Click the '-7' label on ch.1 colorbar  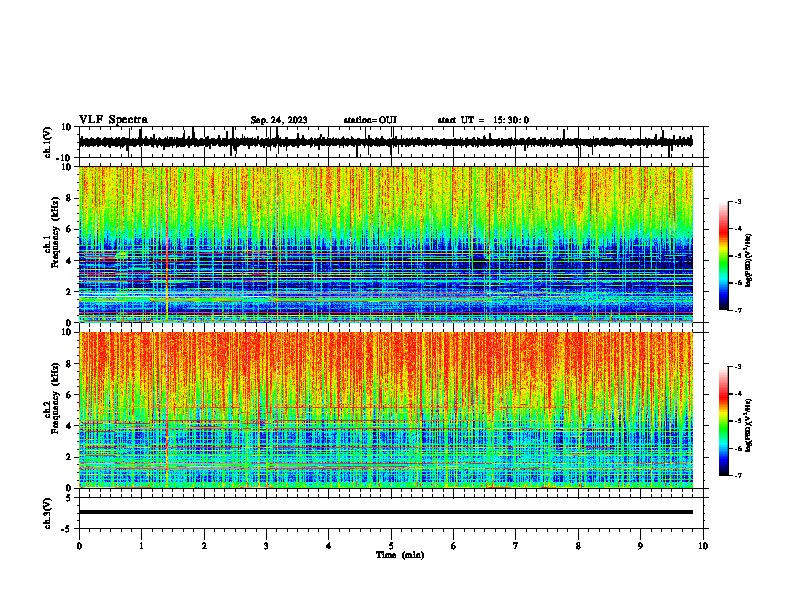738,310
